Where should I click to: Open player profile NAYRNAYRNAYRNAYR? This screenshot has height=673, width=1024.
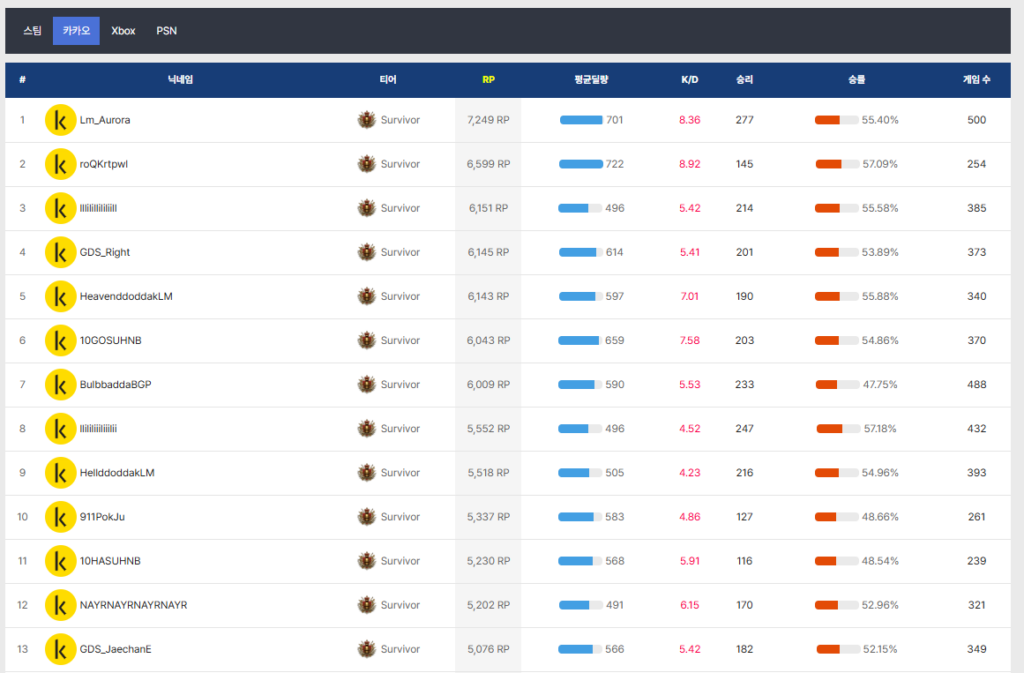(x=133, y=605)
